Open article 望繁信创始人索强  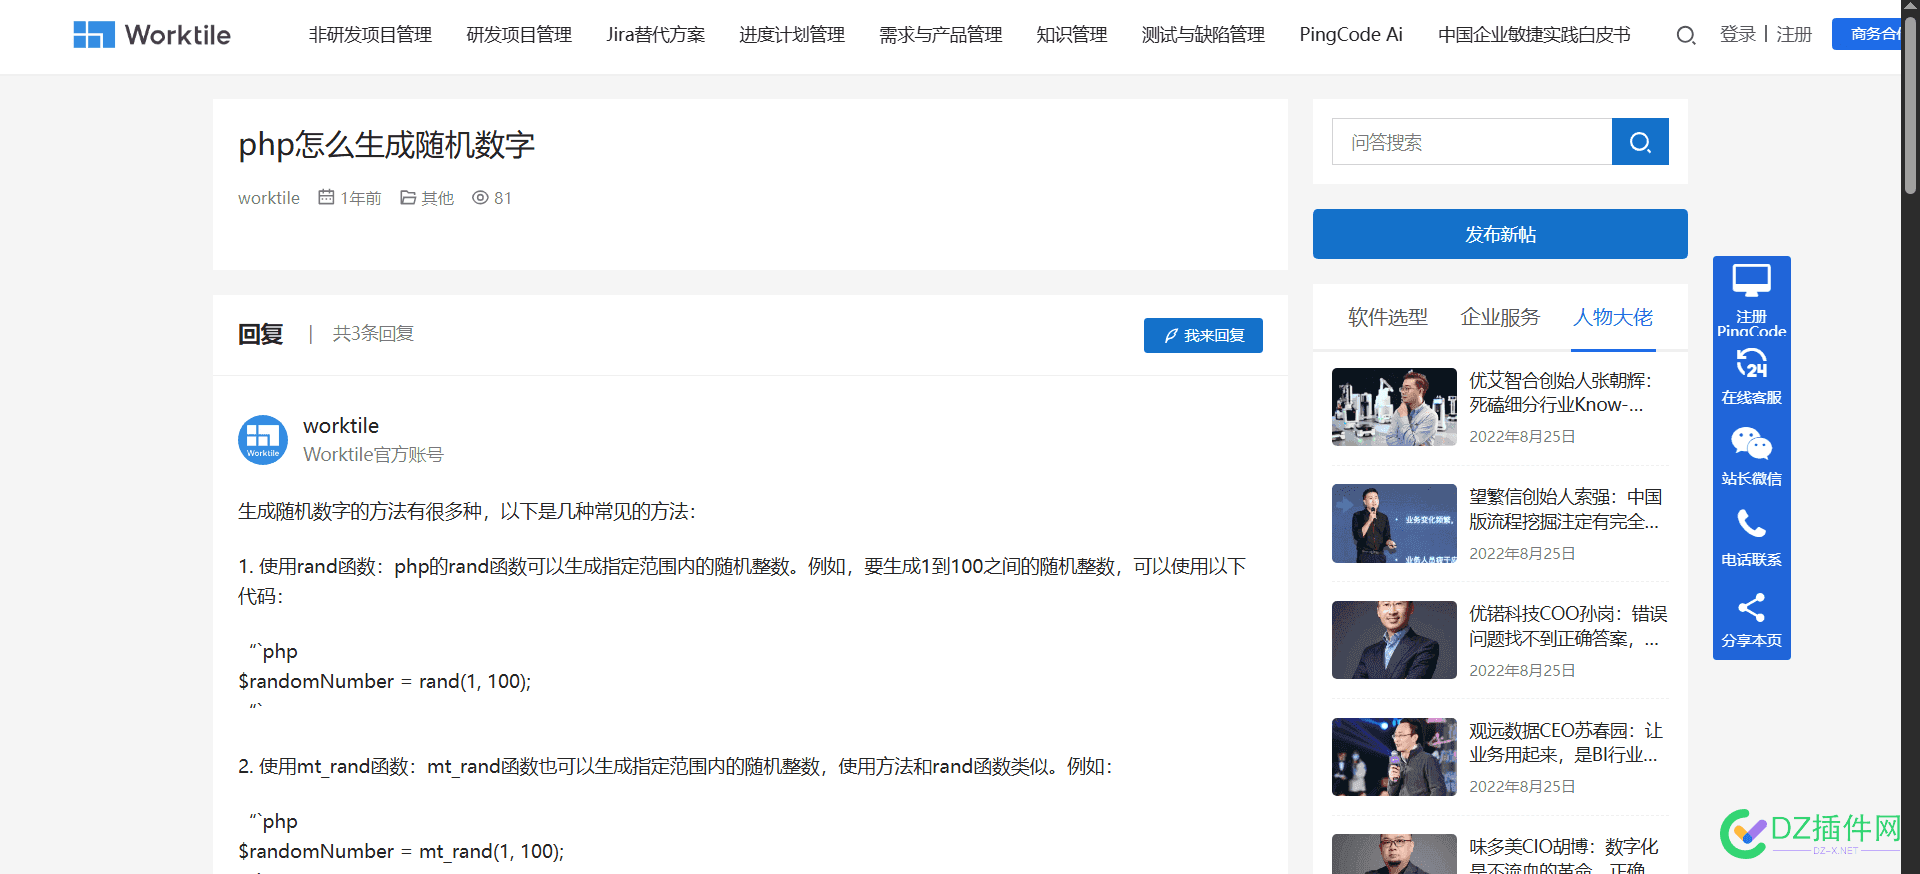(x=1565, y=509)
